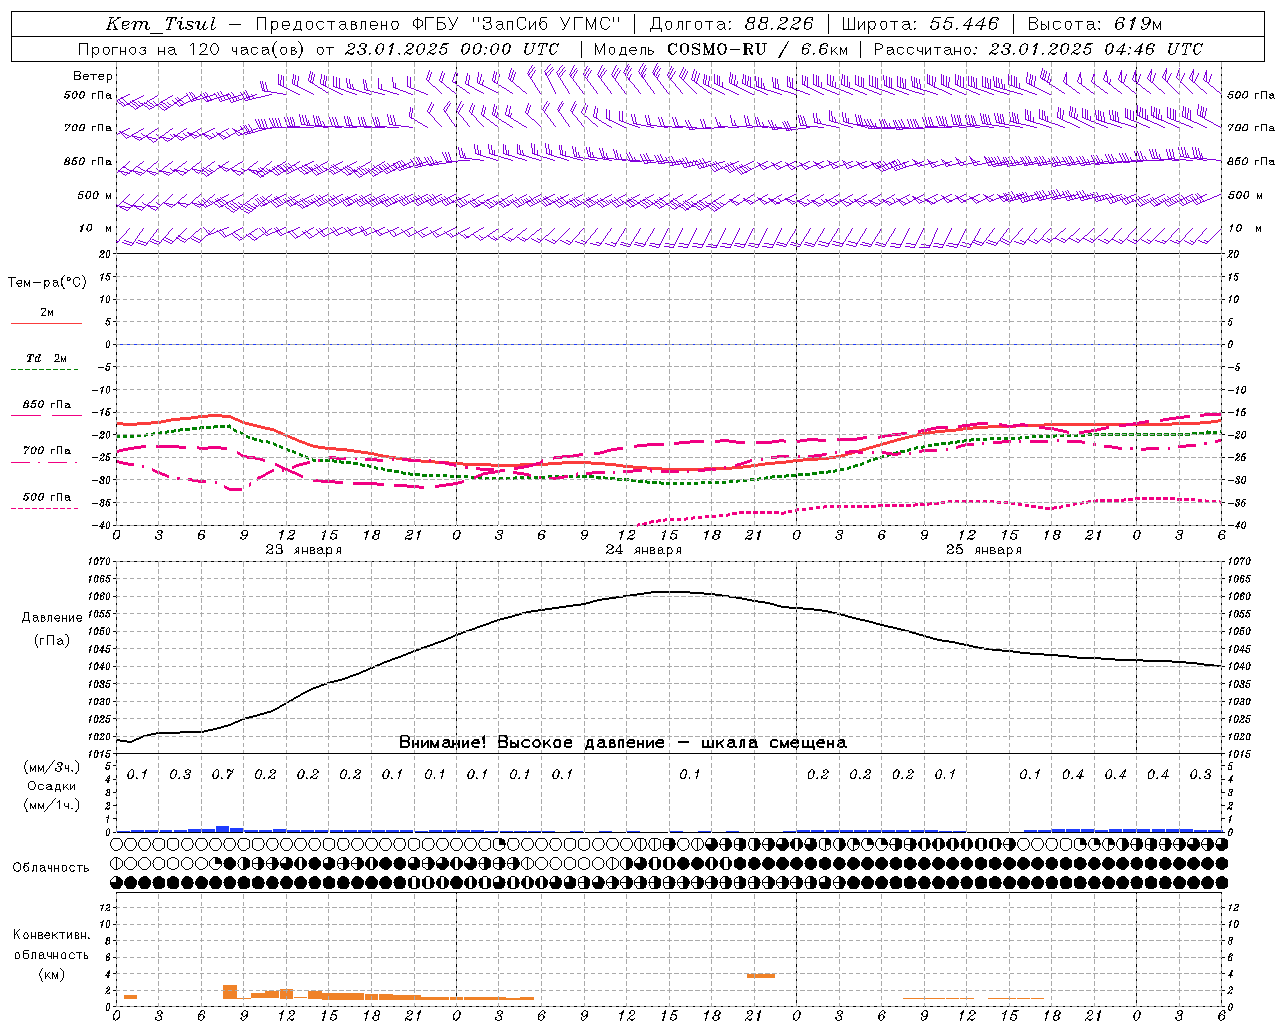Click the '(мм/3ч.)' precipitation unit label

pos(52,767)
